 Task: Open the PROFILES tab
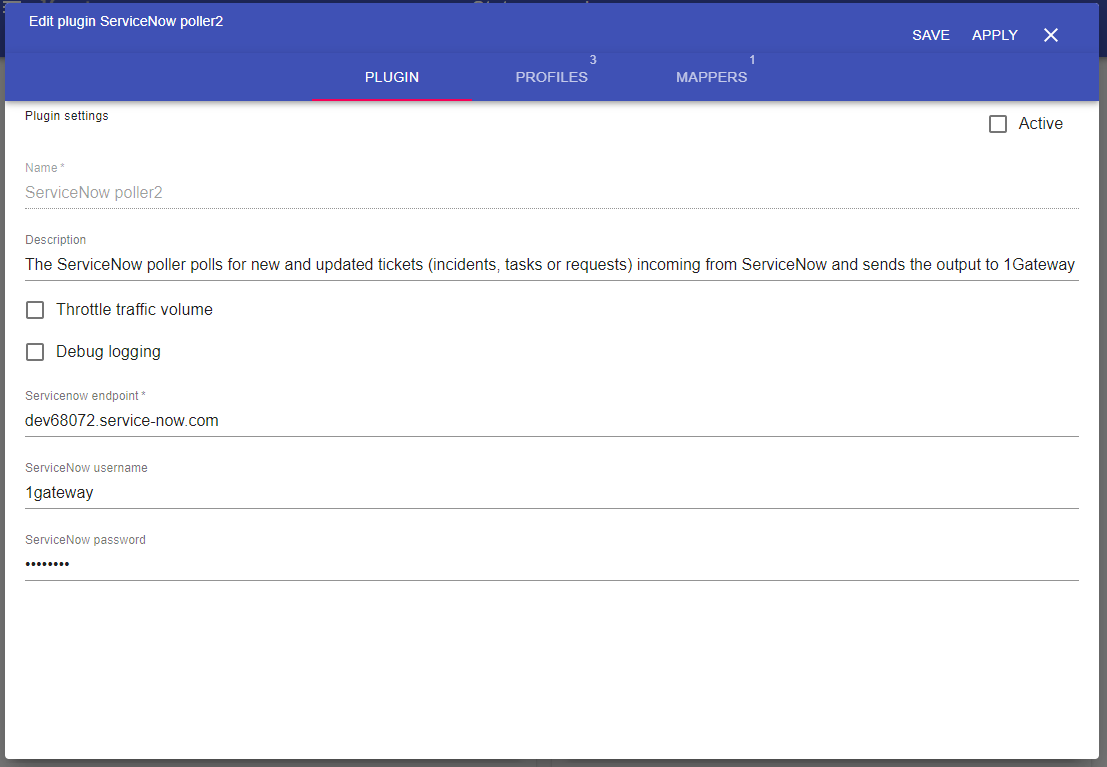(551, 77)
